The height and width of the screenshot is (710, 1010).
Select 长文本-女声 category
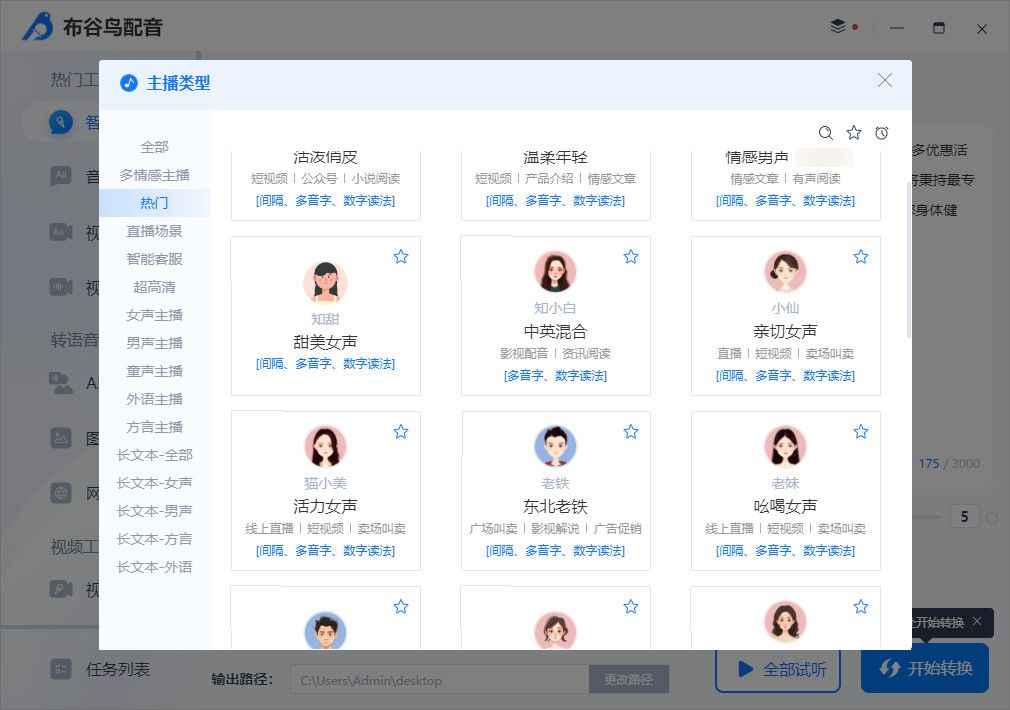(155, 483)
